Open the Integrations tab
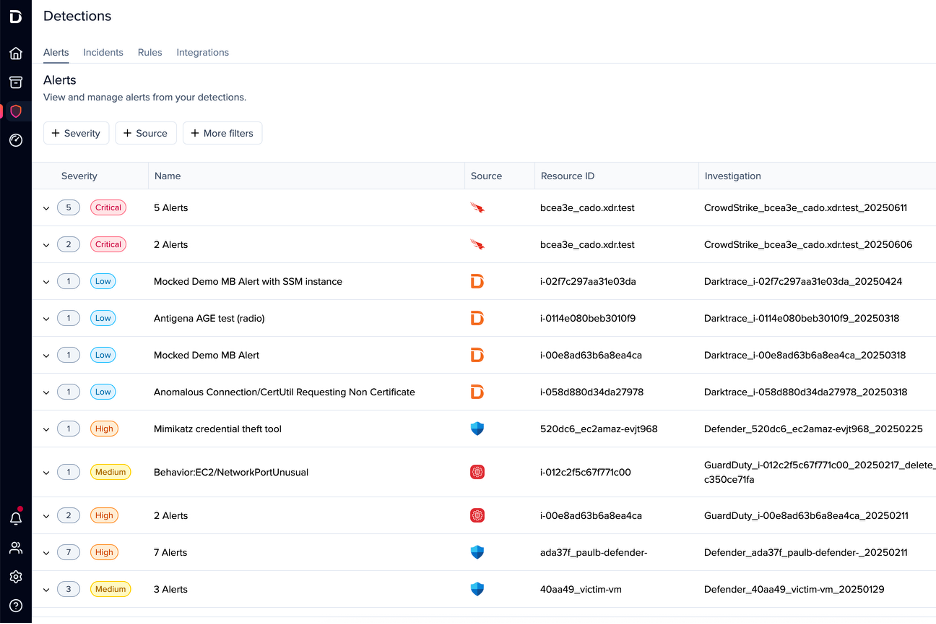The width and height of the screenshot is (936, 624). click(x=202, y=52)
